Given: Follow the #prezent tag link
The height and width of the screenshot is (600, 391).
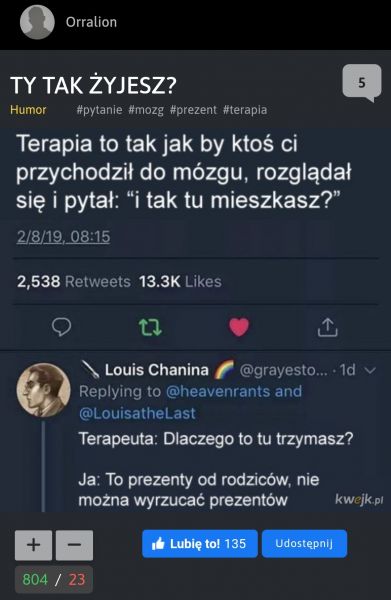Looking at the screenshot, I should tap(193, 110).
